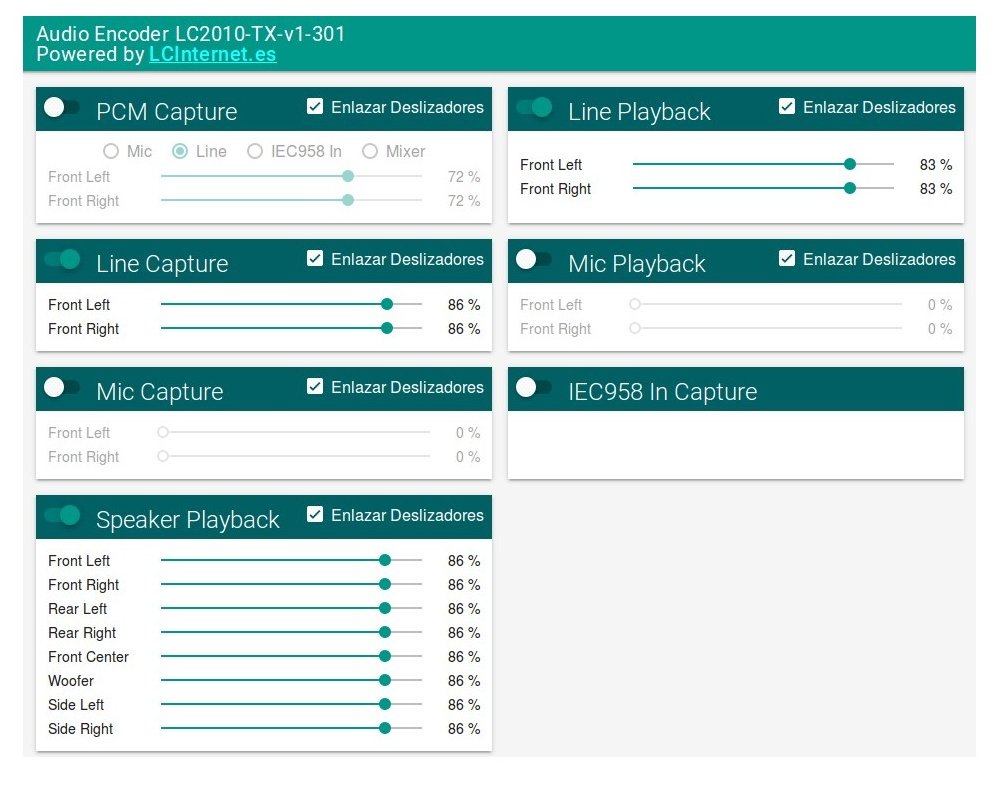Uncheck Enlazar Deslizadores for Speaker Playback
The image size is (1004, 786).
coord(315,514)
